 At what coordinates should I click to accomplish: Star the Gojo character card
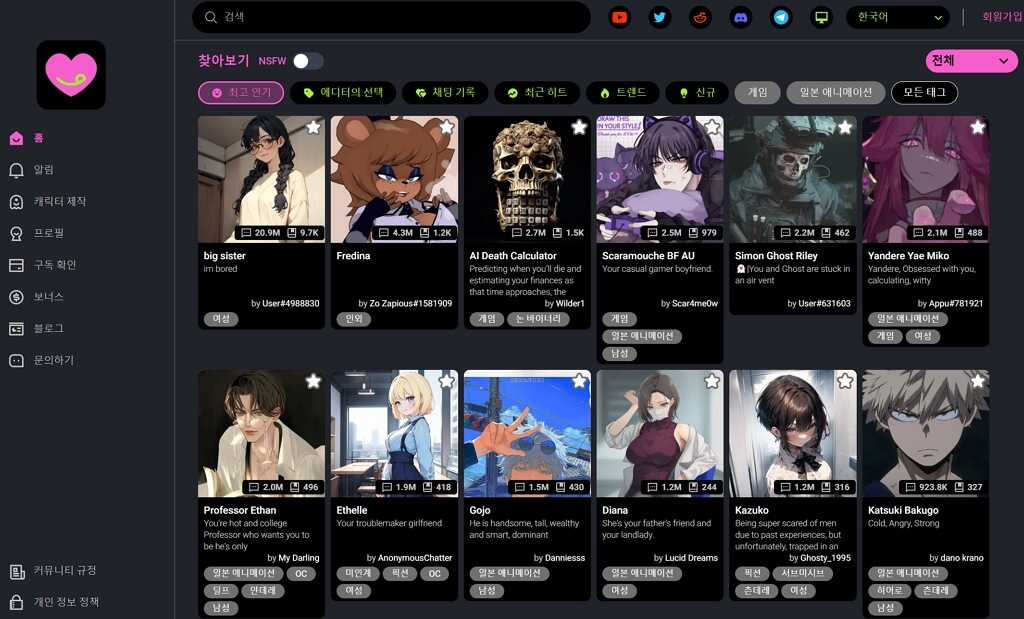point(578,381)
